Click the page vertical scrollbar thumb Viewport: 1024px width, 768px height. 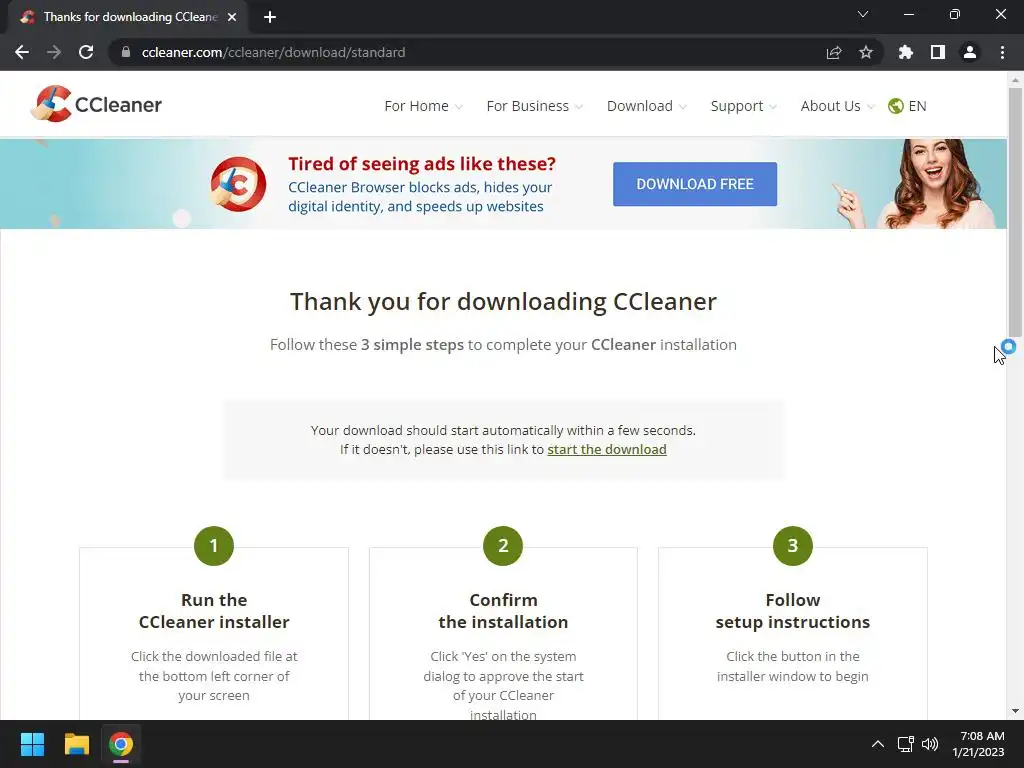1015,212
